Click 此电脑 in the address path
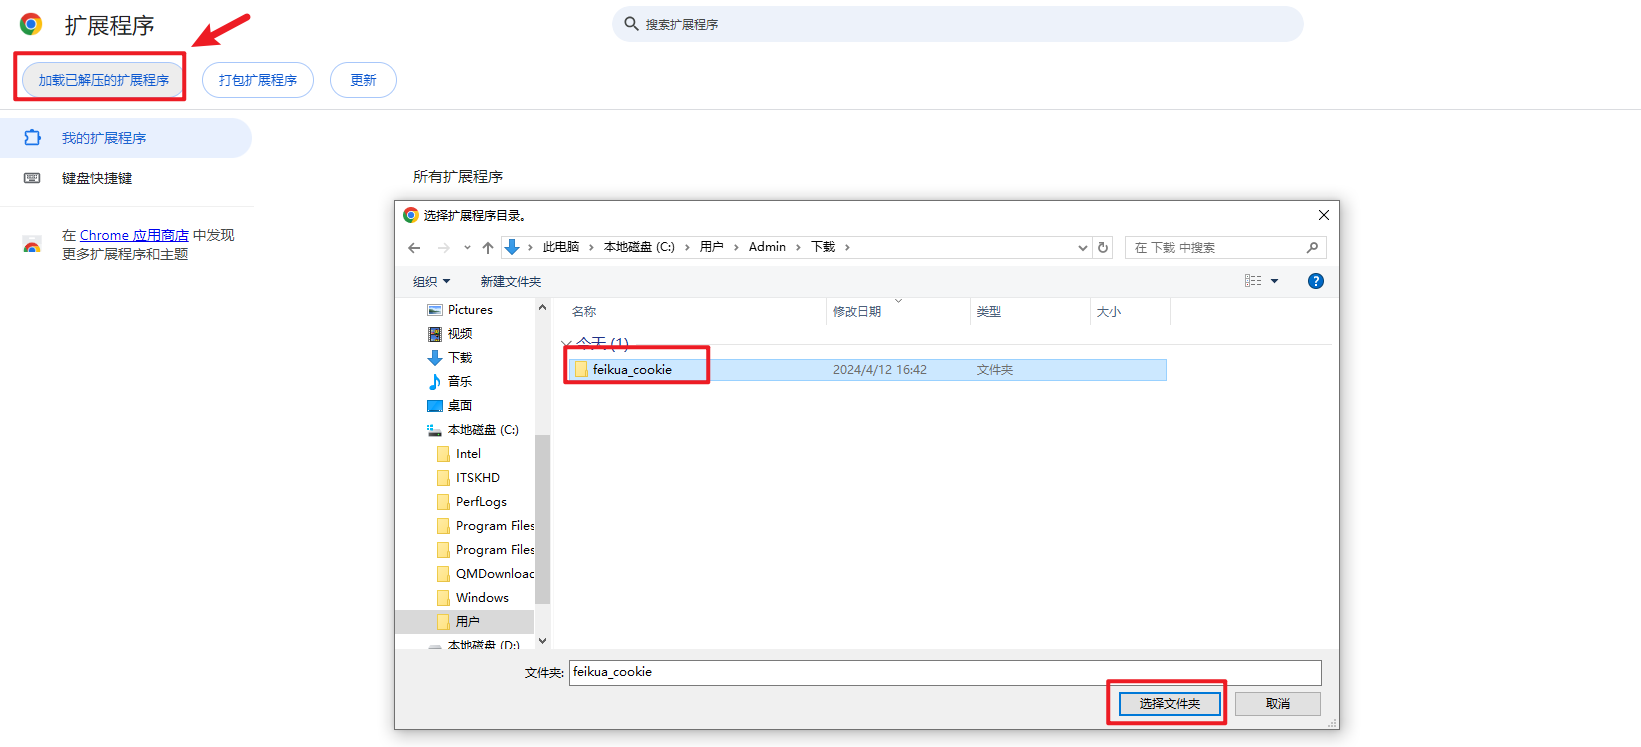Screen dimensions: 1641x747 pos(561,247)
